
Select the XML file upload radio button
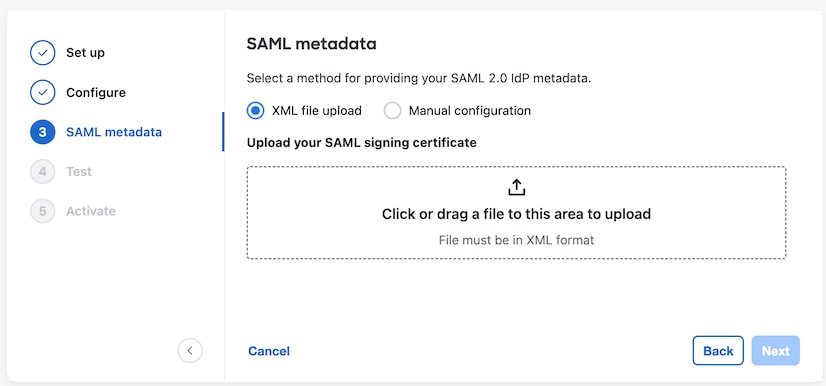click(x=255, y=111)
